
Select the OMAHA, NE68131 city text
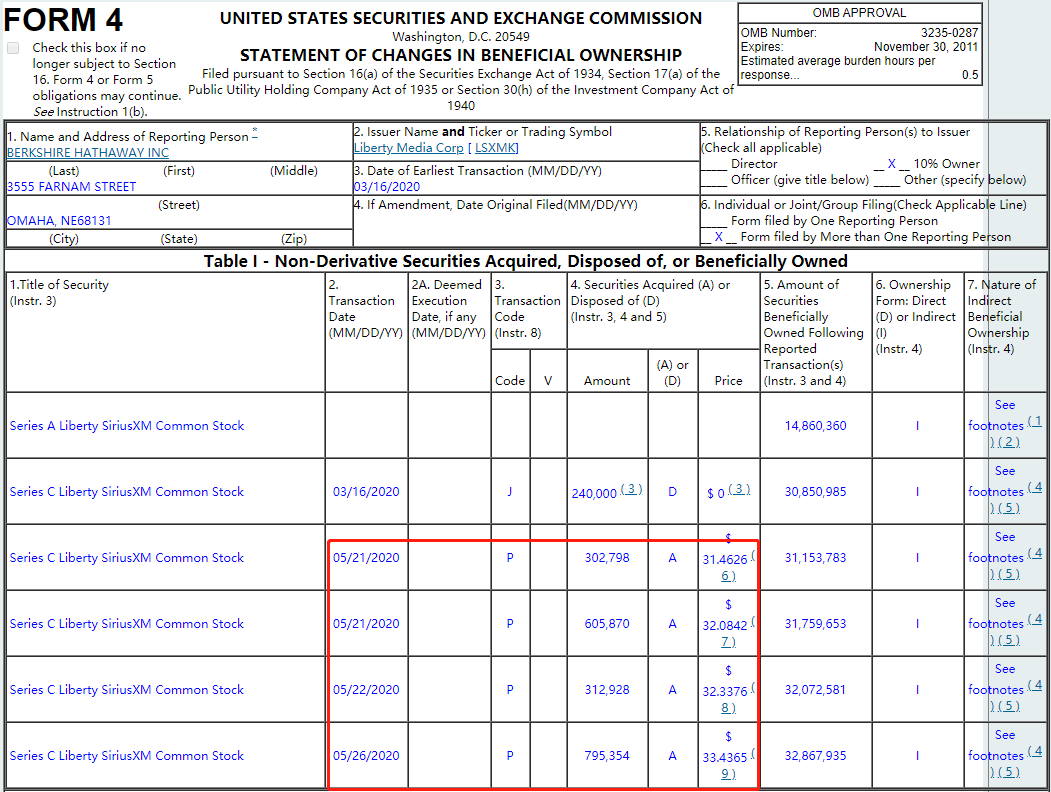pyautogui.click(x=59, y=221)
